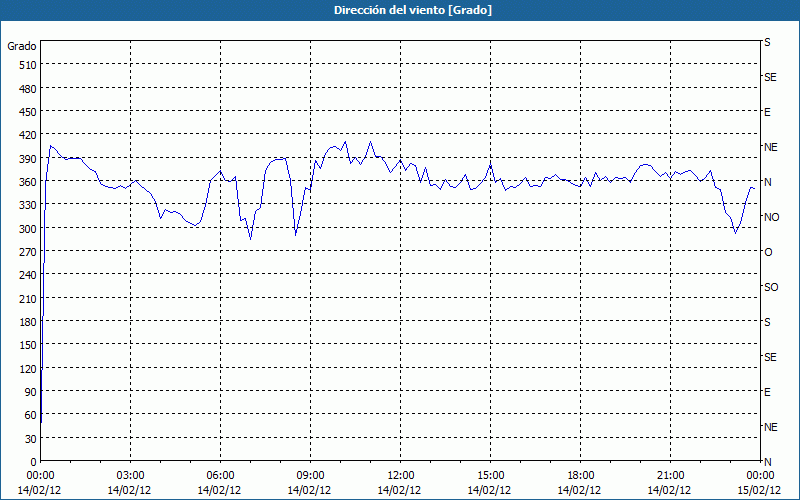Image resolution: width=800 pixels, height=500 pixels.
Task: Select the 120 degree label
Action: point(28,369)
